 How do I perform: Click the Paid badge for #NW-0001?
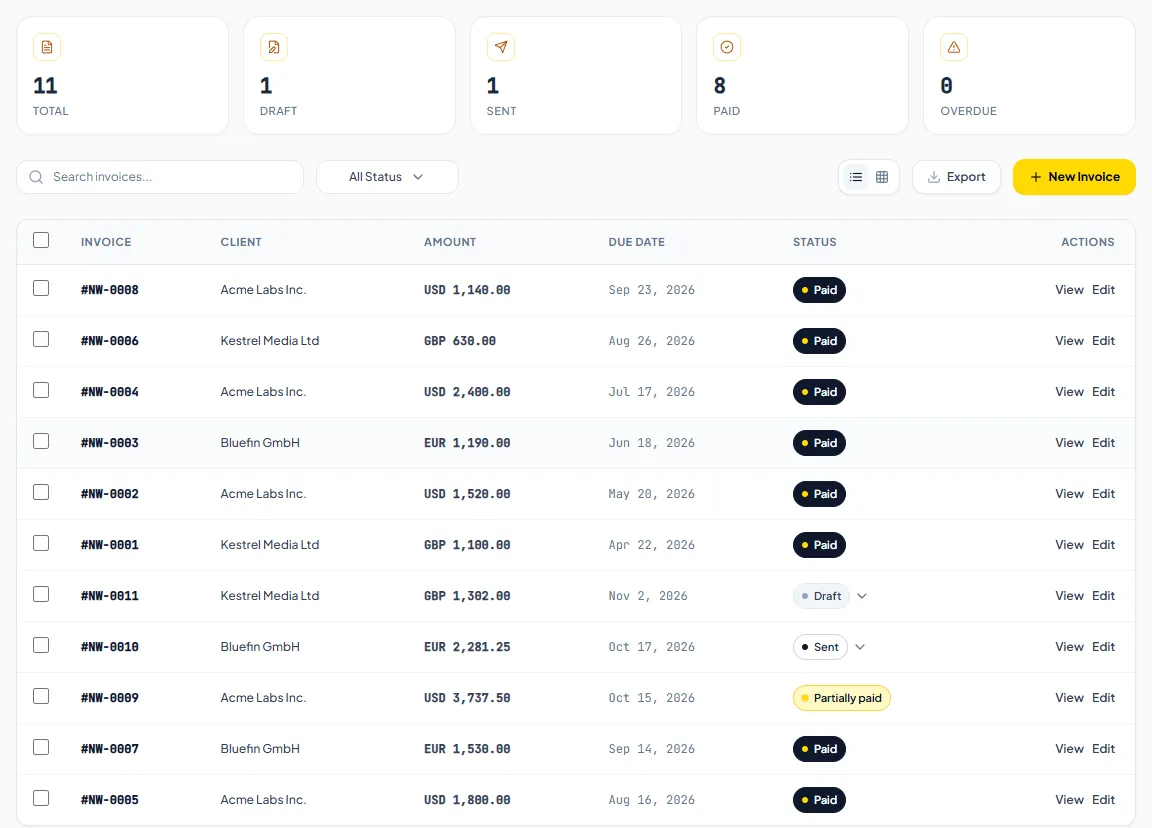click(x=819, y=545)
